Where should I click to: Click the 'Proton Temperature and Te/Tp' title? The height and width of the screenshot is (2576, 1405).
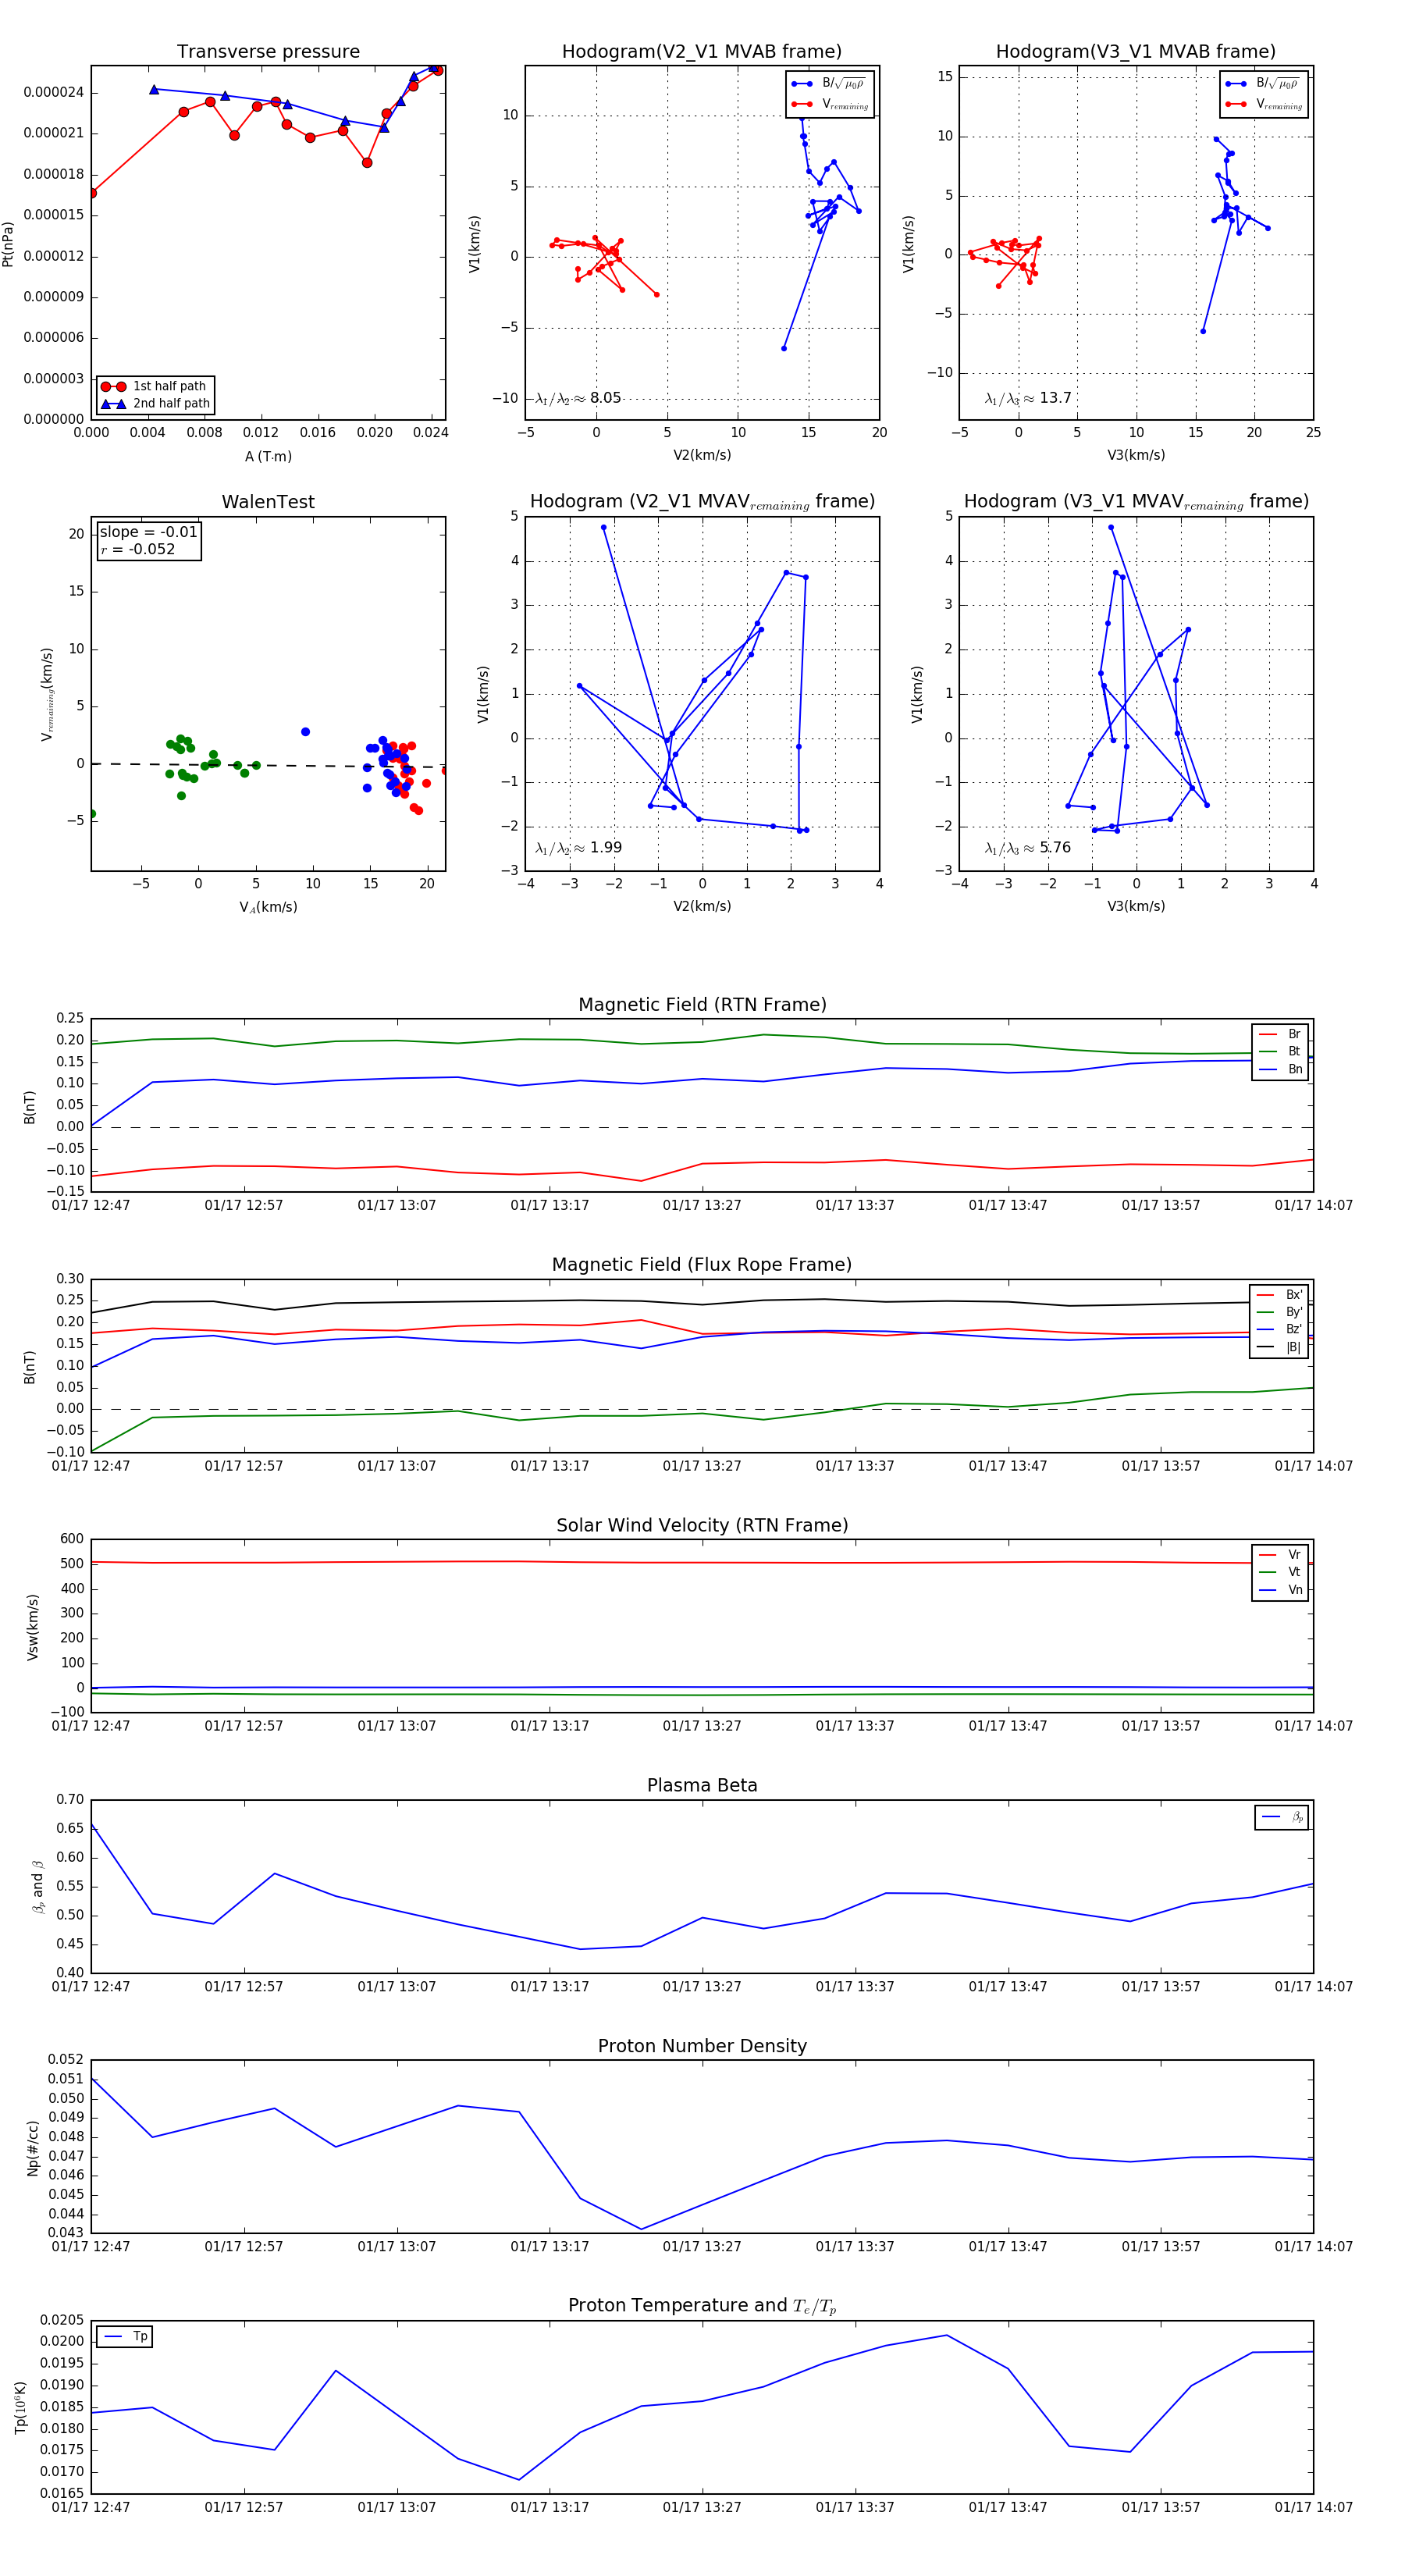click(x=702, y=2306)
